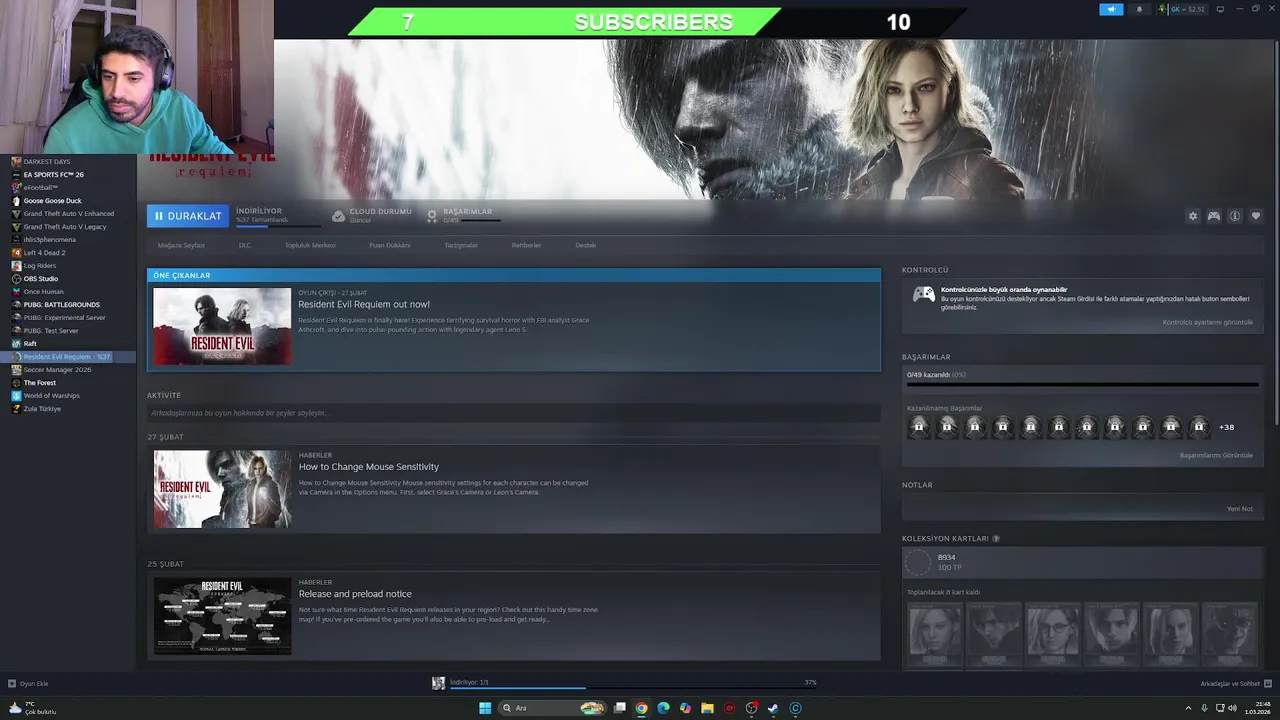
Task: Open the Mağaza Sayfası tab
Action: 181,245
